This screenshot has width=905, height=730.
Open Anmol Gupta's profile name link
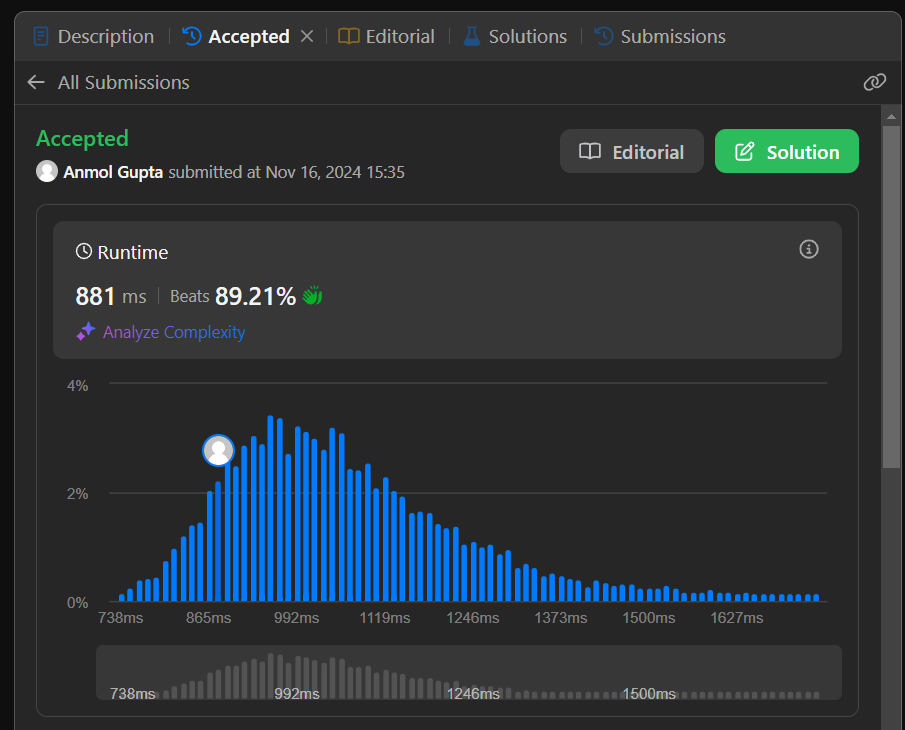click(x=113, y=172)
